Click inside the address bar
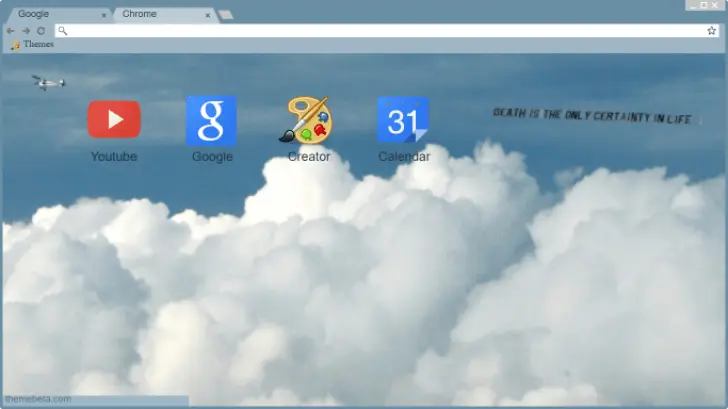Screen dimensions: 728x409 [380, 31]
